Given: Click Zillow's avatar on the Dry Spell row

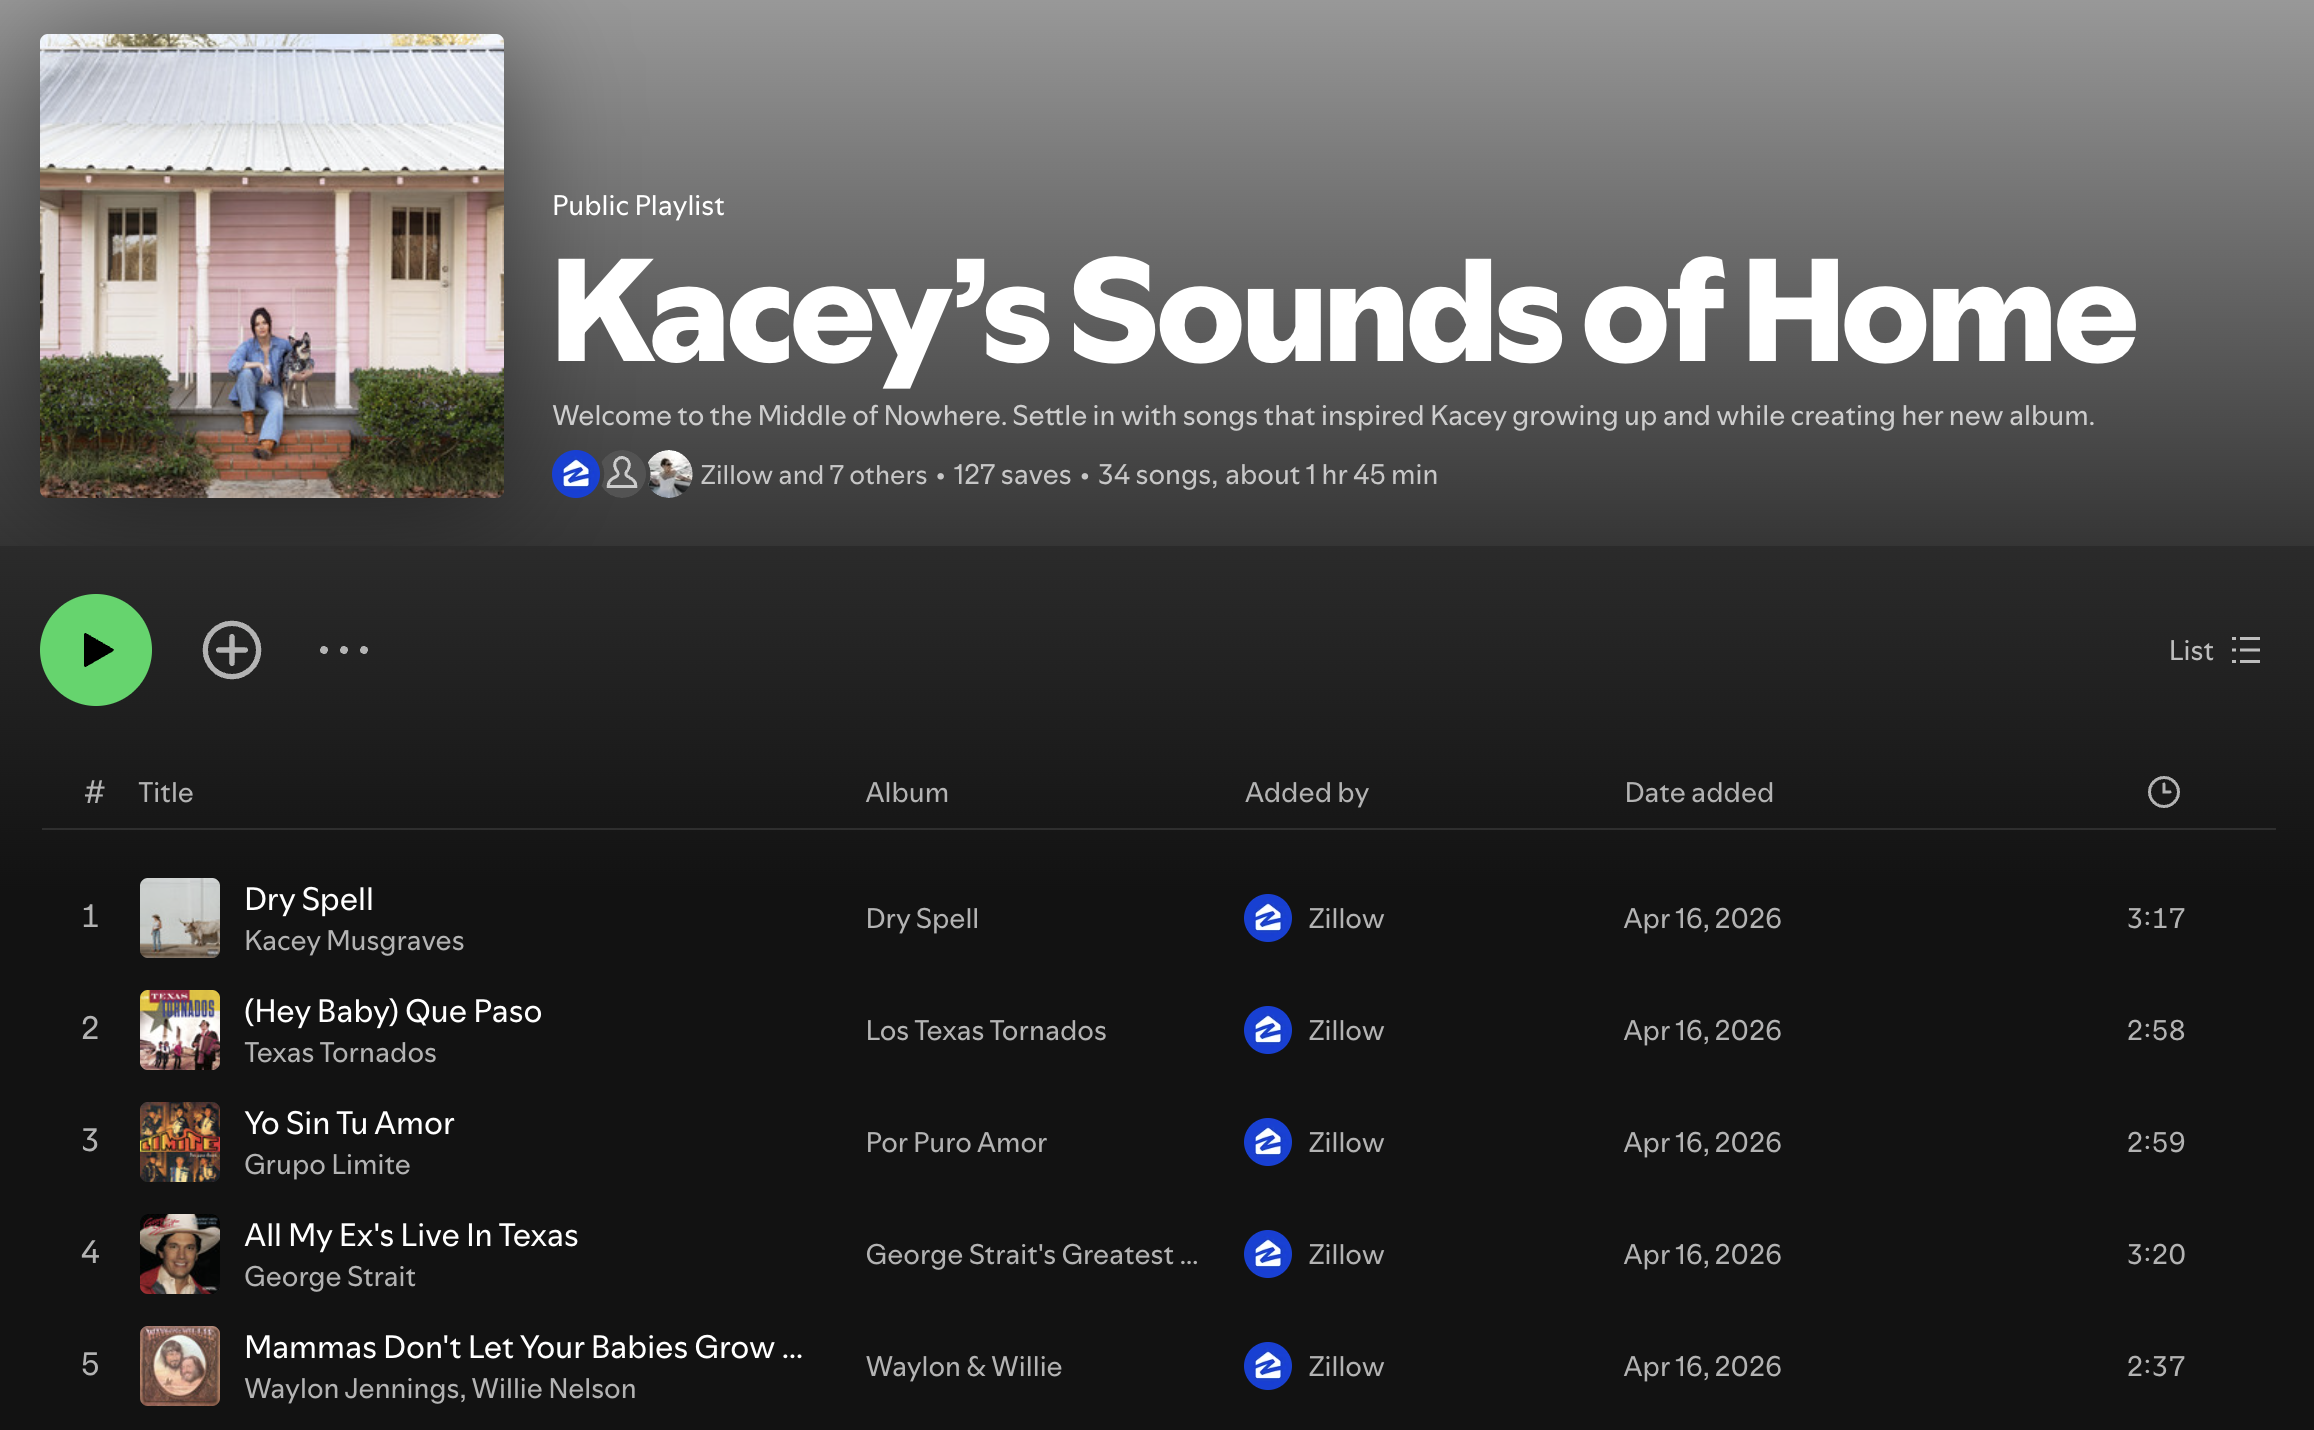Looking at the screenshot, I should (1268, 918).
